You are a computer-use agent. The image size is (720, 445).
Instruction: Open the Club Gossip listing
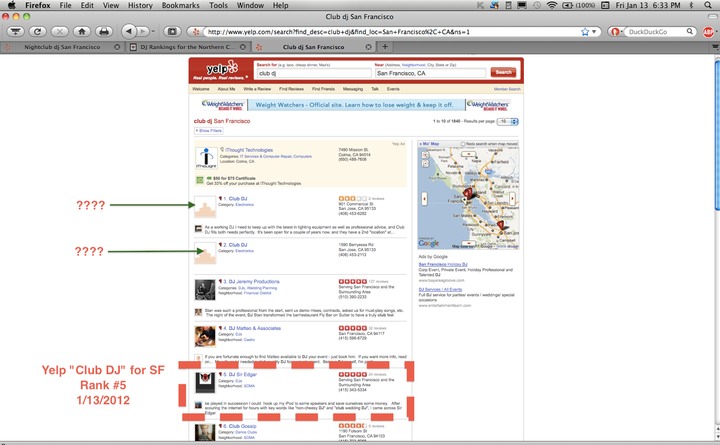[242, 426]
